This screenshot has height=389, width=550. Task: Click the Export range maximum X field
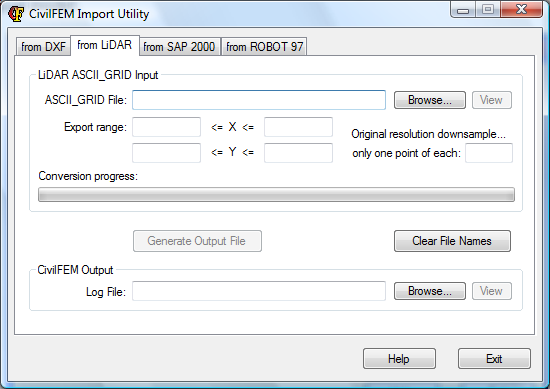tap(298, 127)
